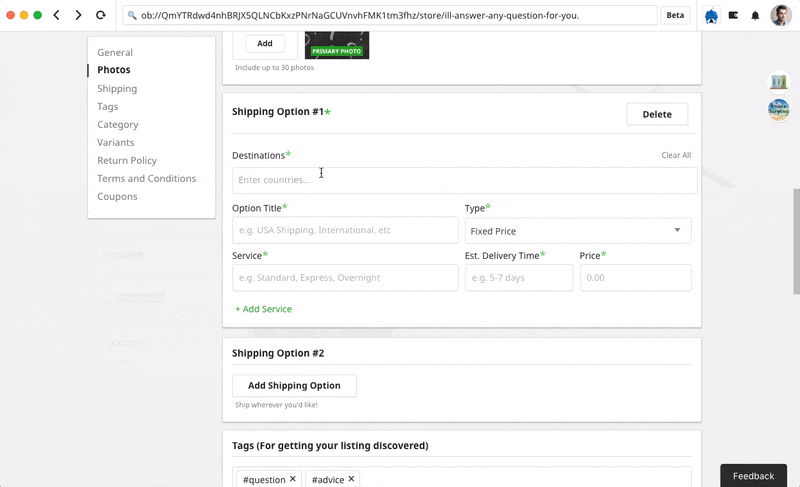Remove the #question tag
Screen dimensions: 800x487
[x=293, y=479]
